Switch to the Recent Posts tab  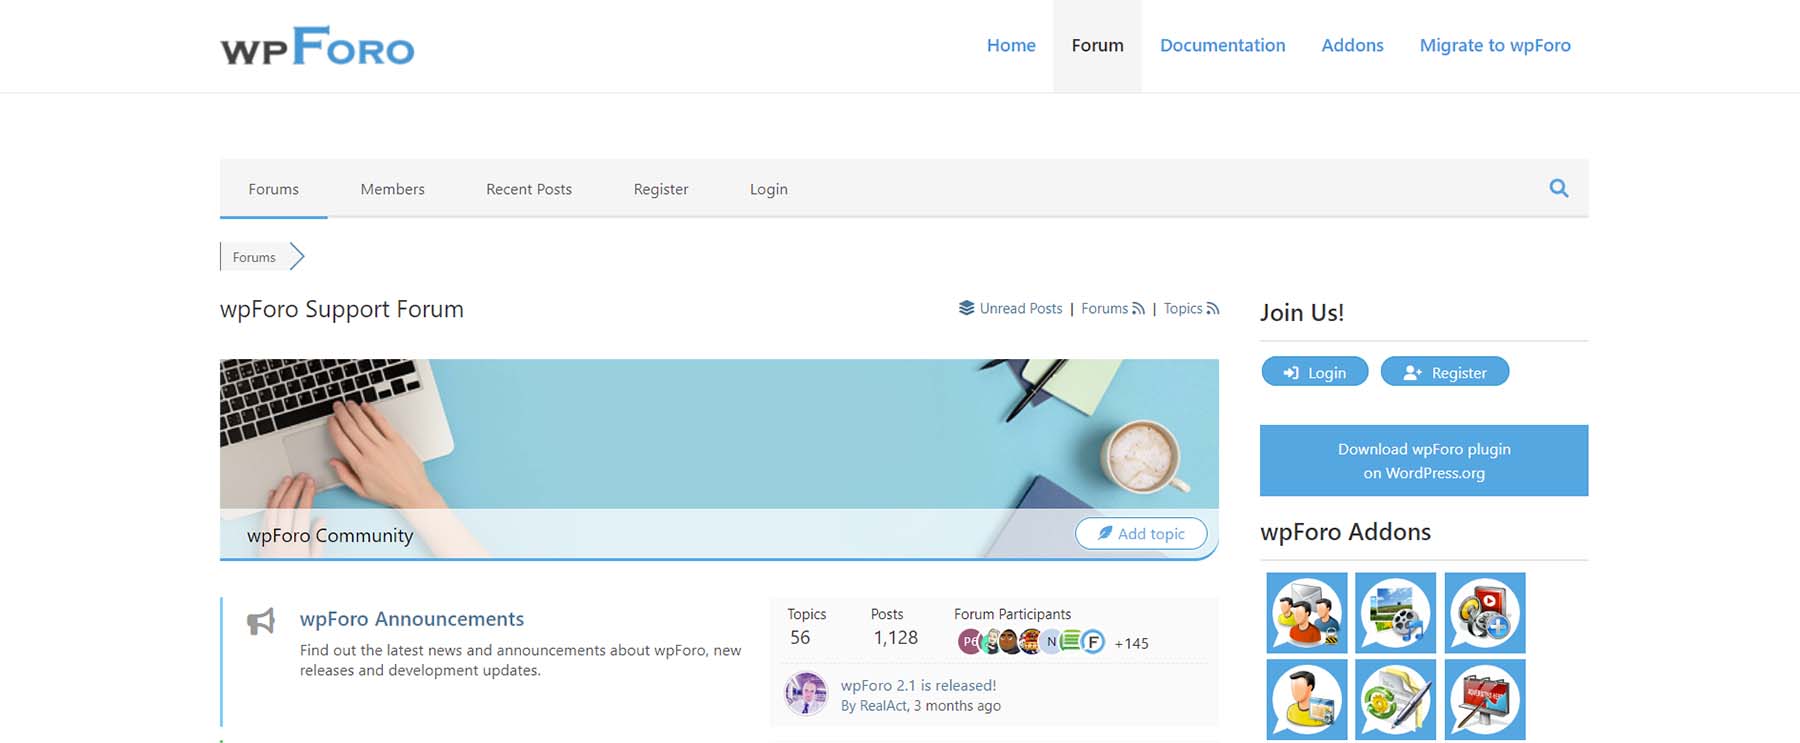click(x=529, y=189)
